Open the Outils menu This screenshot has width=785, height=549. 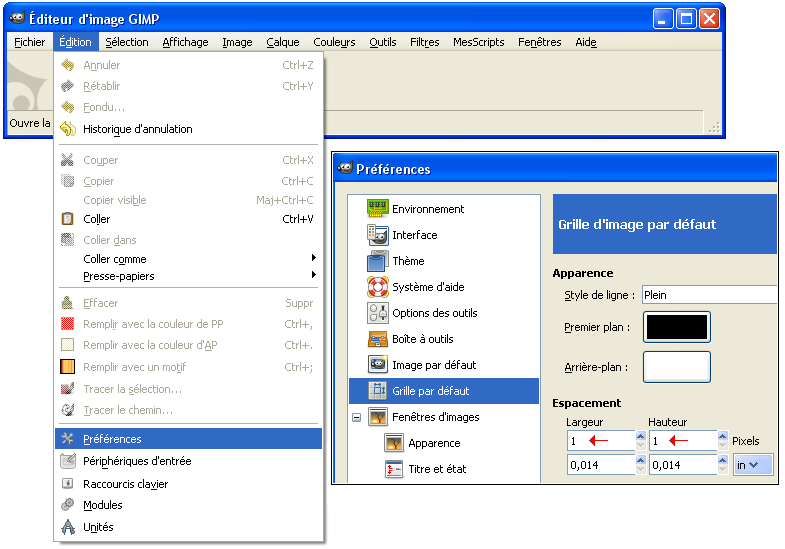[x=382, y=42]
